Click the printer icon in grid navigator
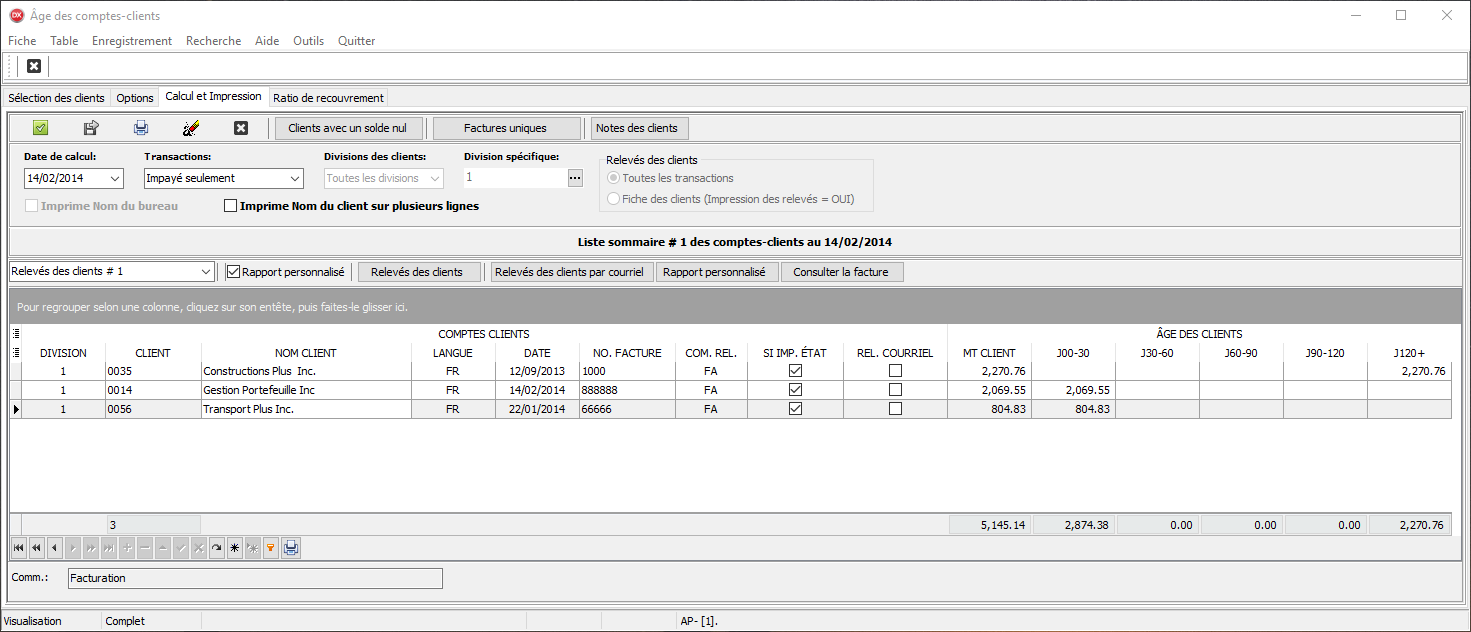The height and width of the screenshot is (632, 1471). tap(290, 548)
